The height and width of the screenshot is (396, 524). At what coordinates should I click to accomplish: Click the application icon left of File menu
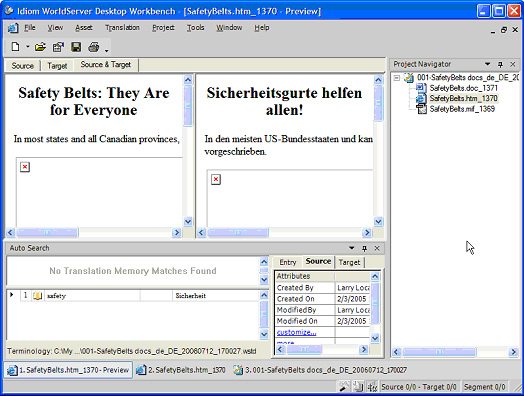(x=13, y=28)
